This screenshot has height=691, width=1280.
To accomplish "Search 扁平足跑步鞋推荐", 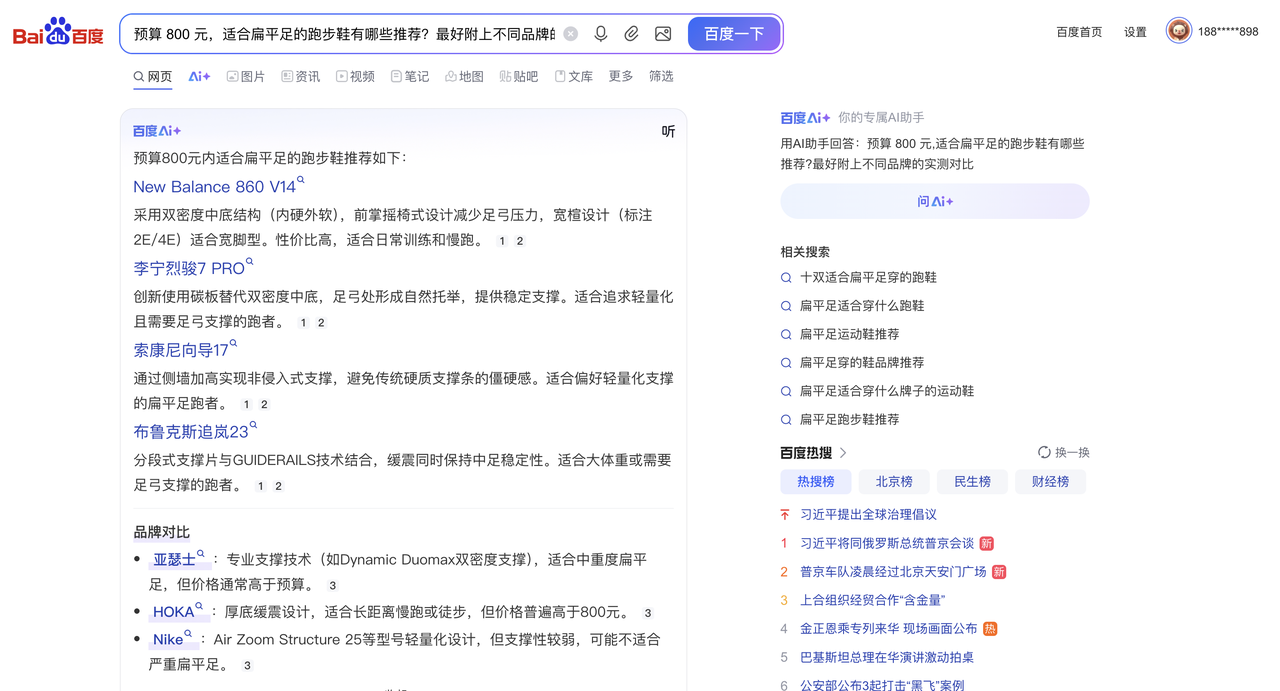I will point(849,419).
